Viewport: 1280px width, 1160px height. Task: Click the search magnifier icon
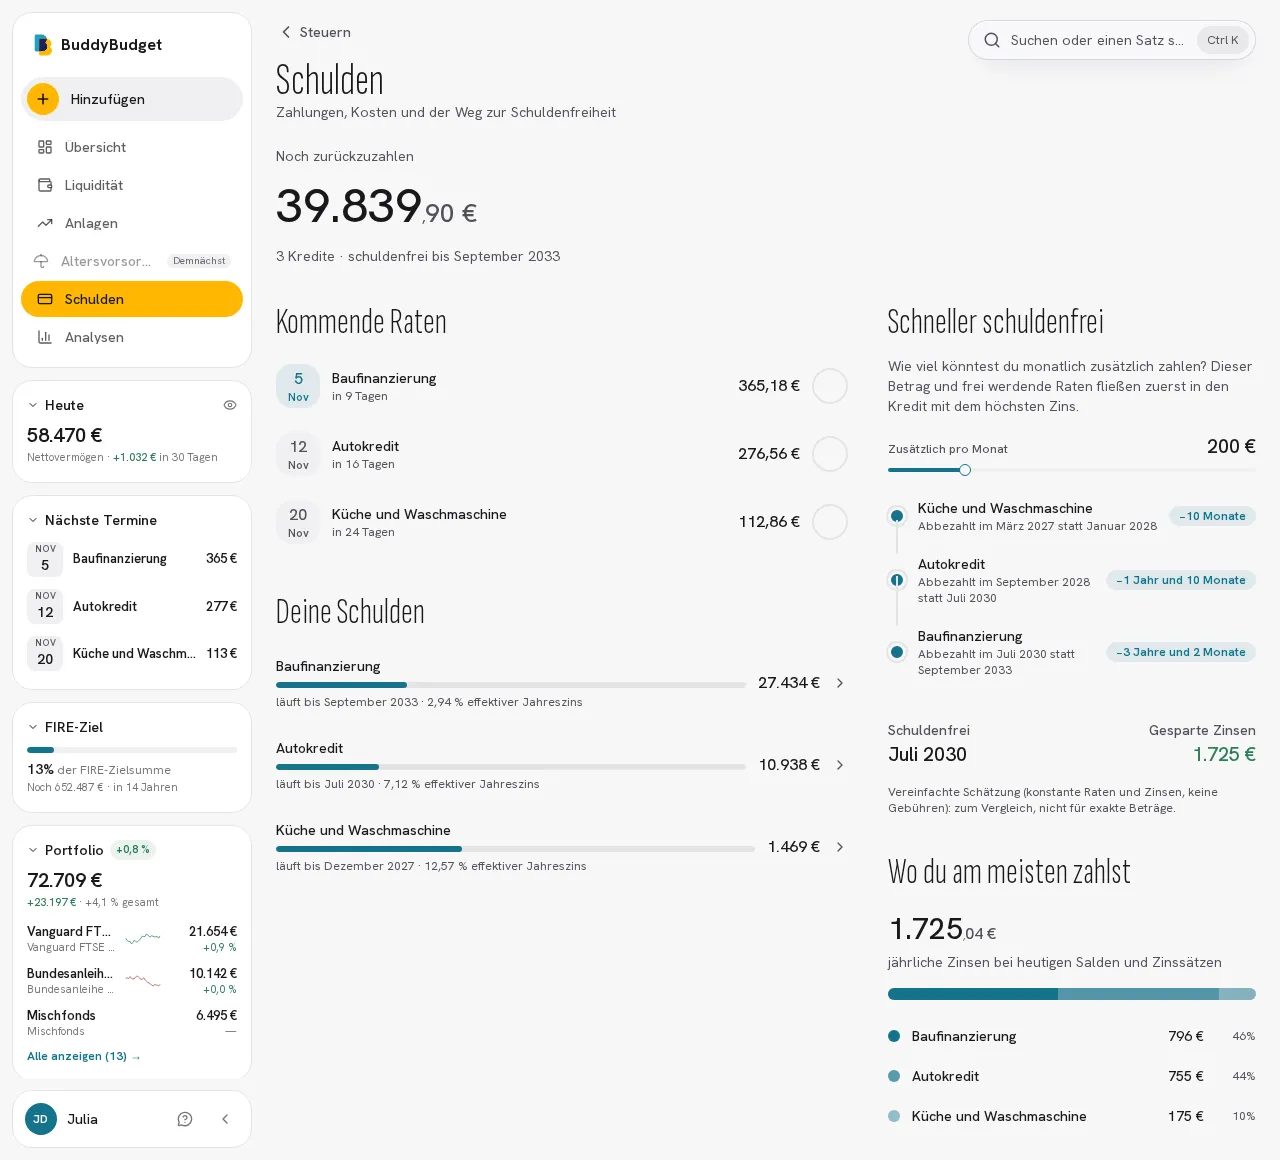992,40
